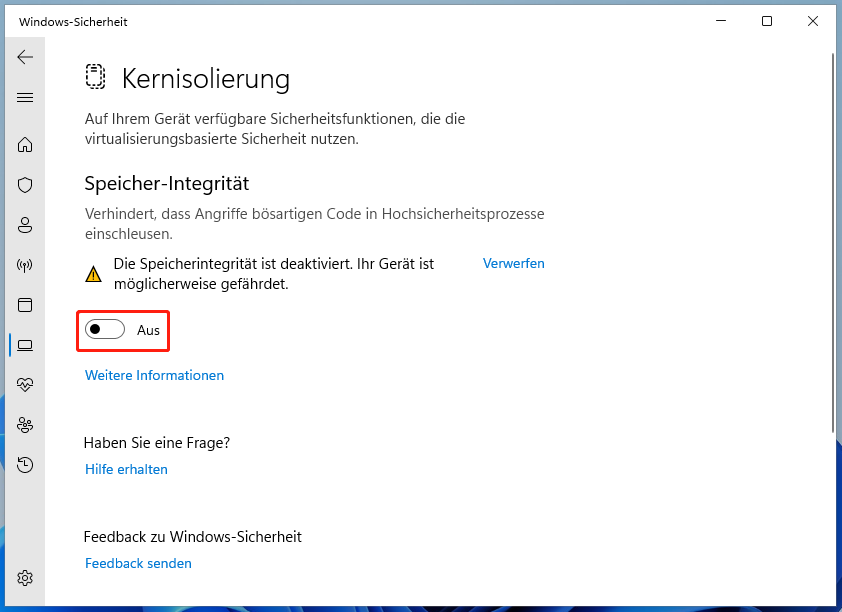Close the Windows-Sicherheit window
Viewport: 842px width, 612px height.
pyautogui.click(x=813, y=21)
